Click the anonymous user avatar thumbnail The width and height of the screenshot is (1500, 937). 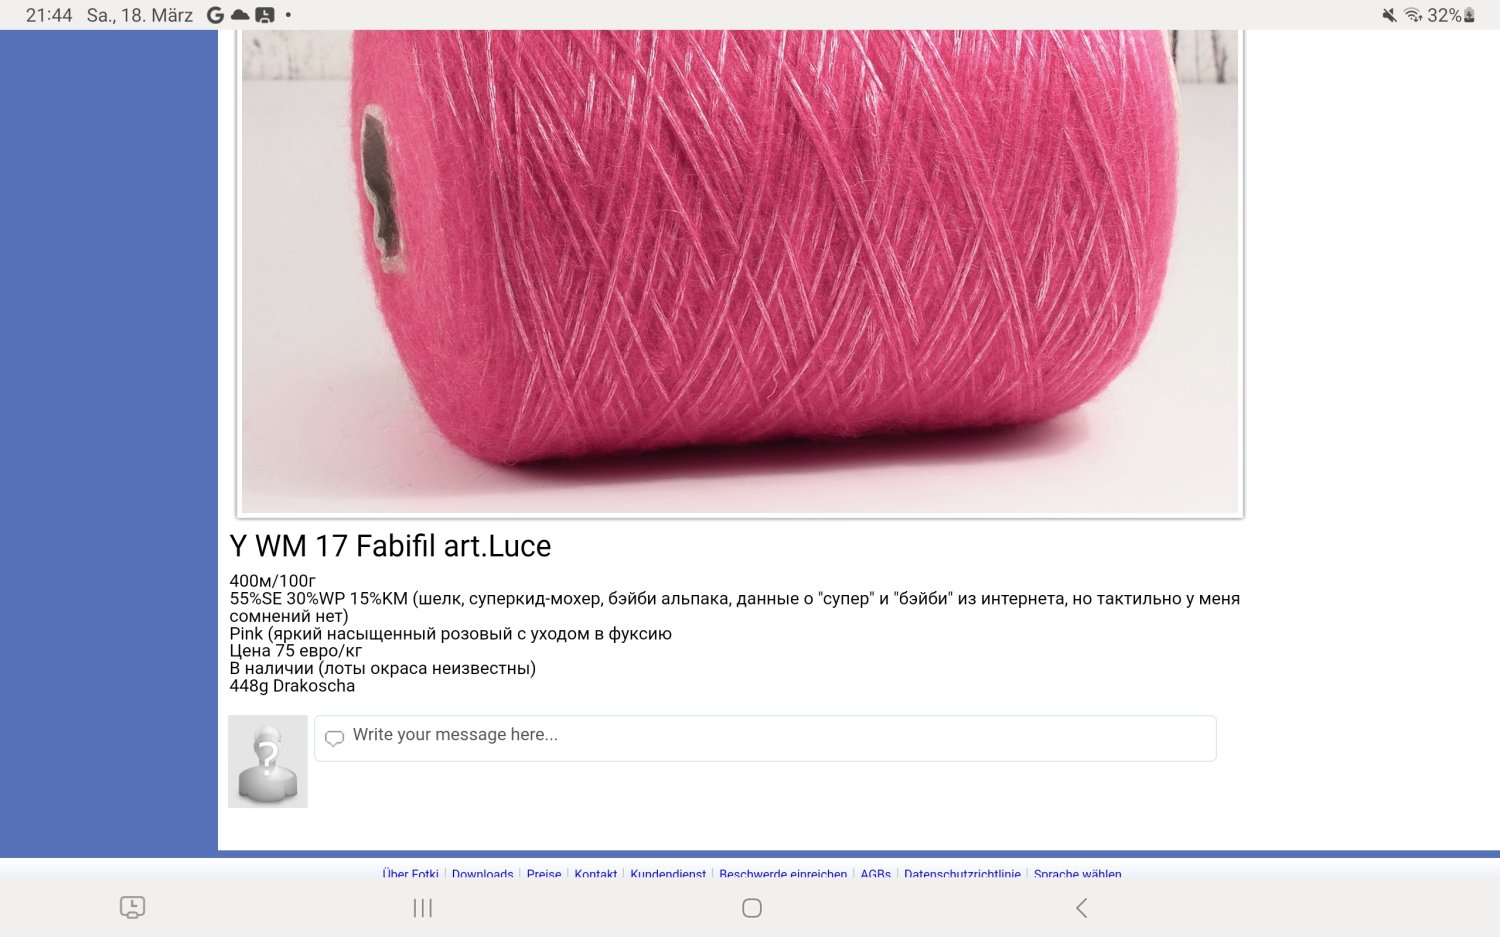[x=268, y=761]
